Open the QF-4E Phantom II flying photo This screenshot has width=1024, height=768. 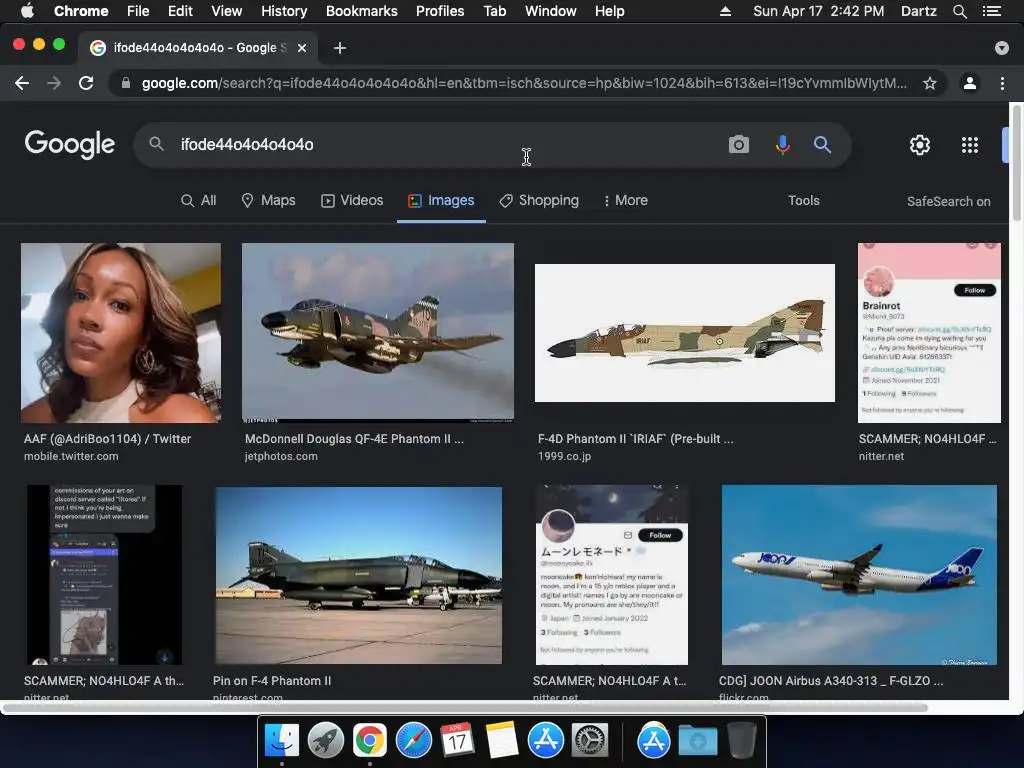[x=377, y=333]
